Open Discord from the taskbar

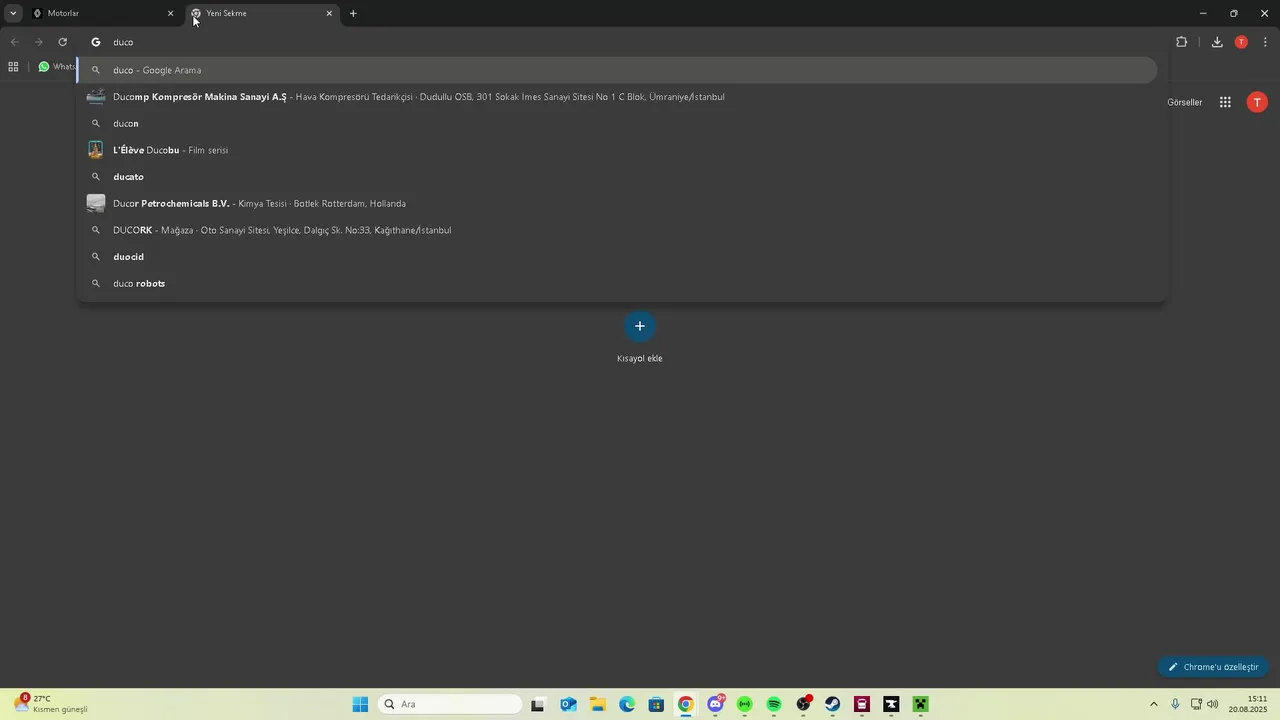[x=715, y=704]
